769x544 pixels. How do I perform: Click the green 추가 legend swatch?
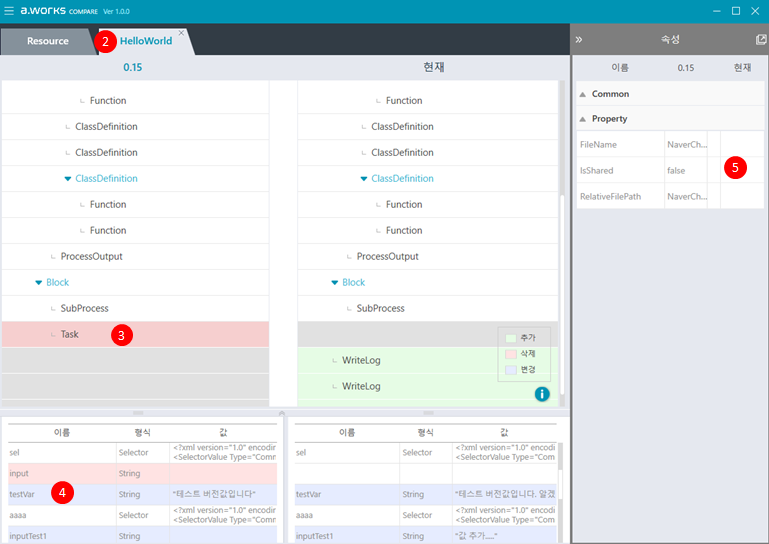(x=510, y=339)
